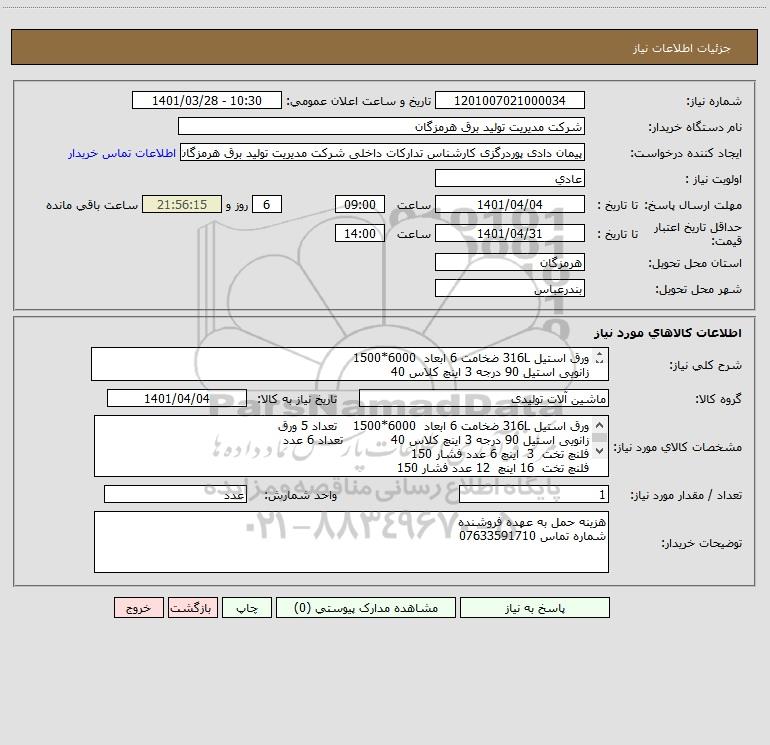The height and width of the screenshot is (745, 770).
Task: Click the deadline time field 09:00
Action: pyautogui.click(x=359, y=205)
